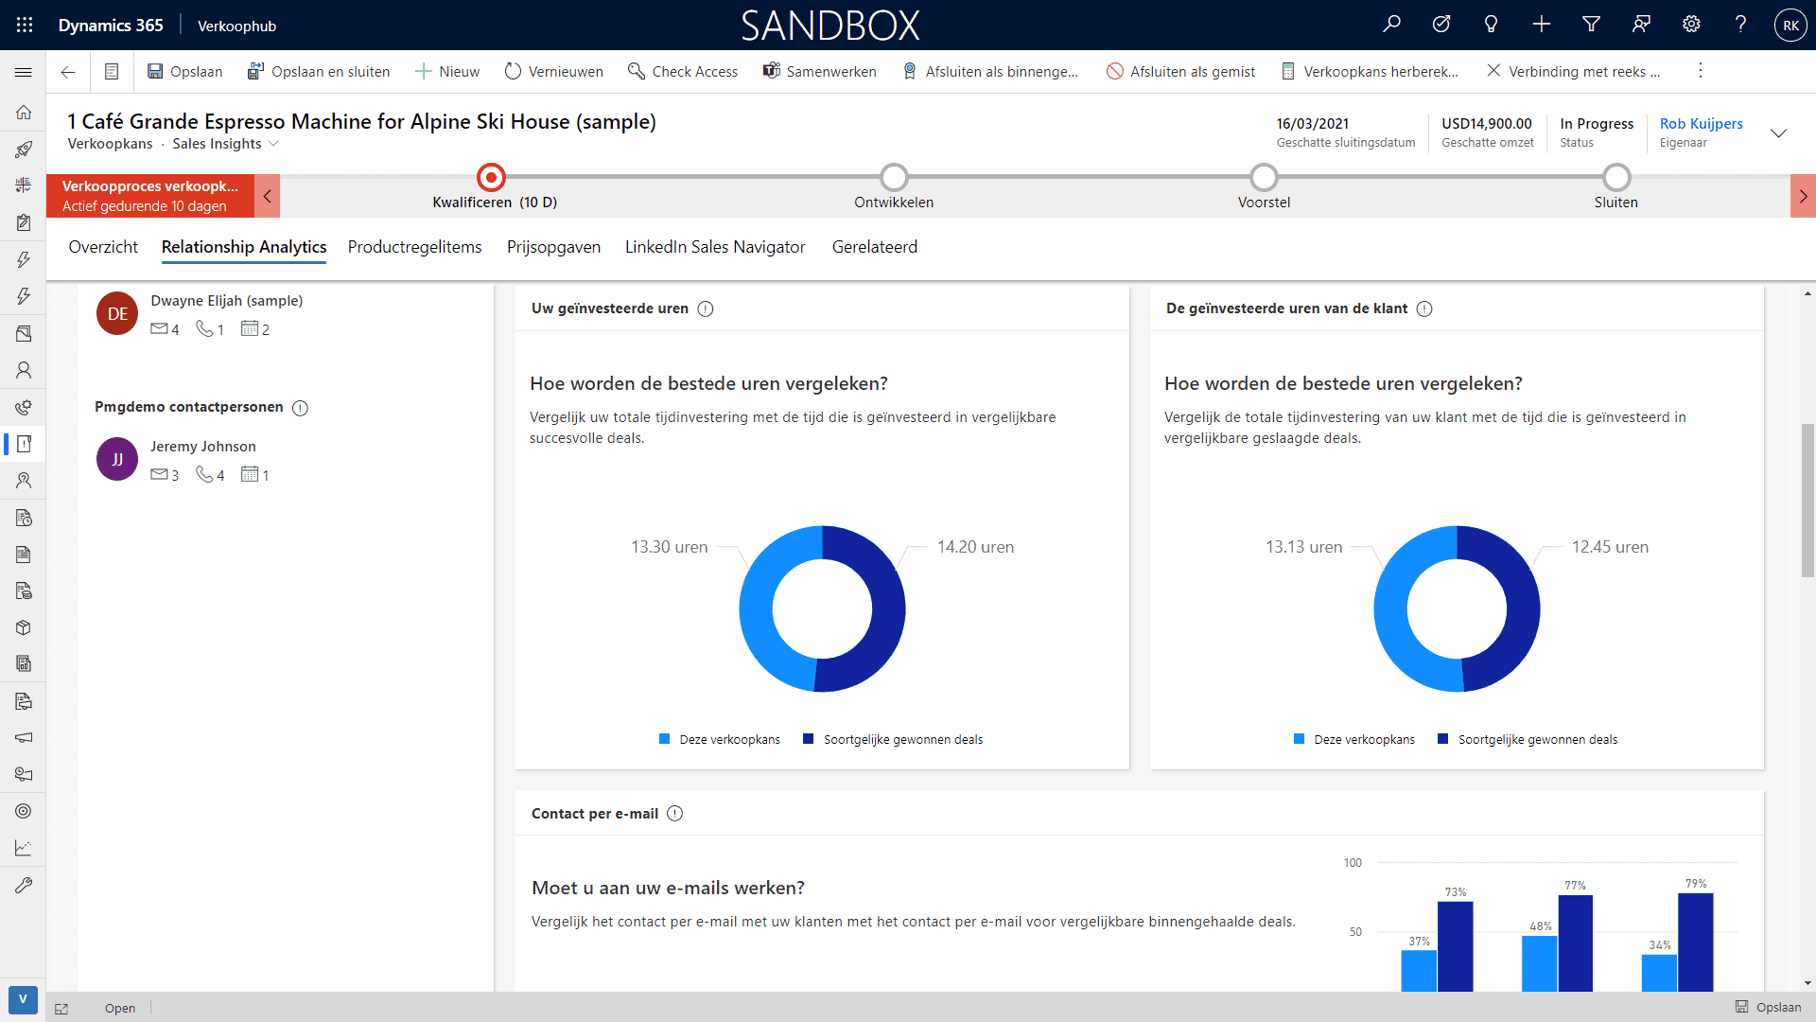Open the more commands overflow menu
This screenshot has height=1022, width=1816.
pos(1700,71)
